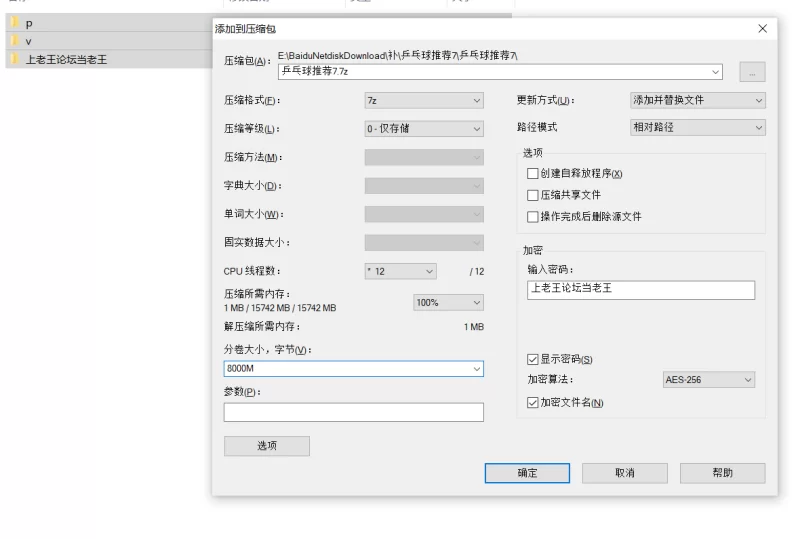
Task: Click the 取消 cancel button
Action: 624,473
